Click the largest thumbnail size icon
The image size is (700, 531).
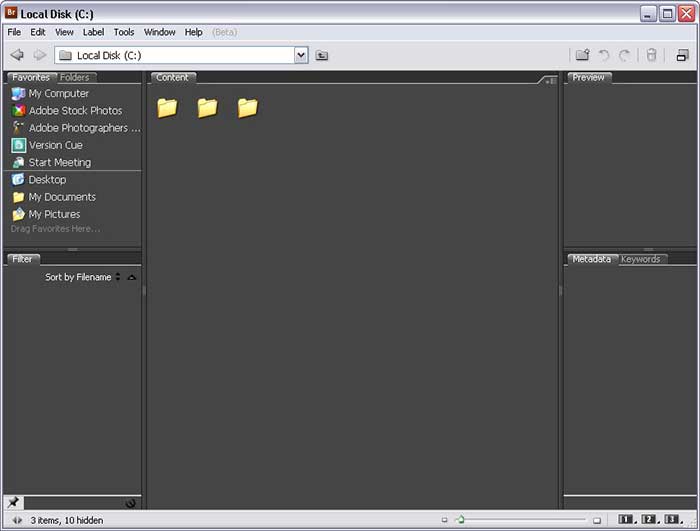tap(597, 520)
